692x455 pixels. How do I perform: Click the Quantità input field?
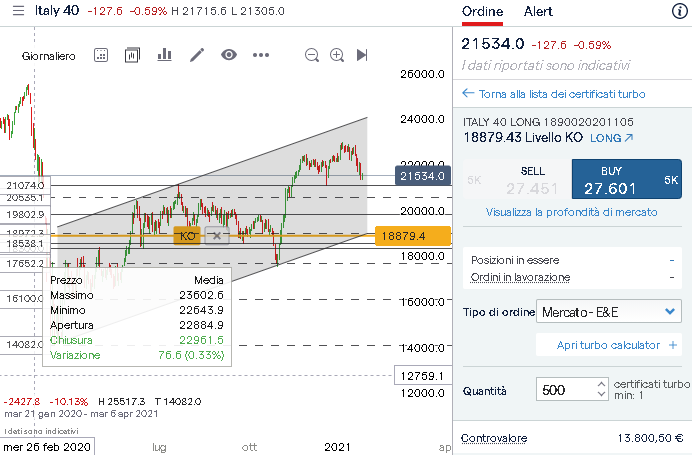[570, 390]
